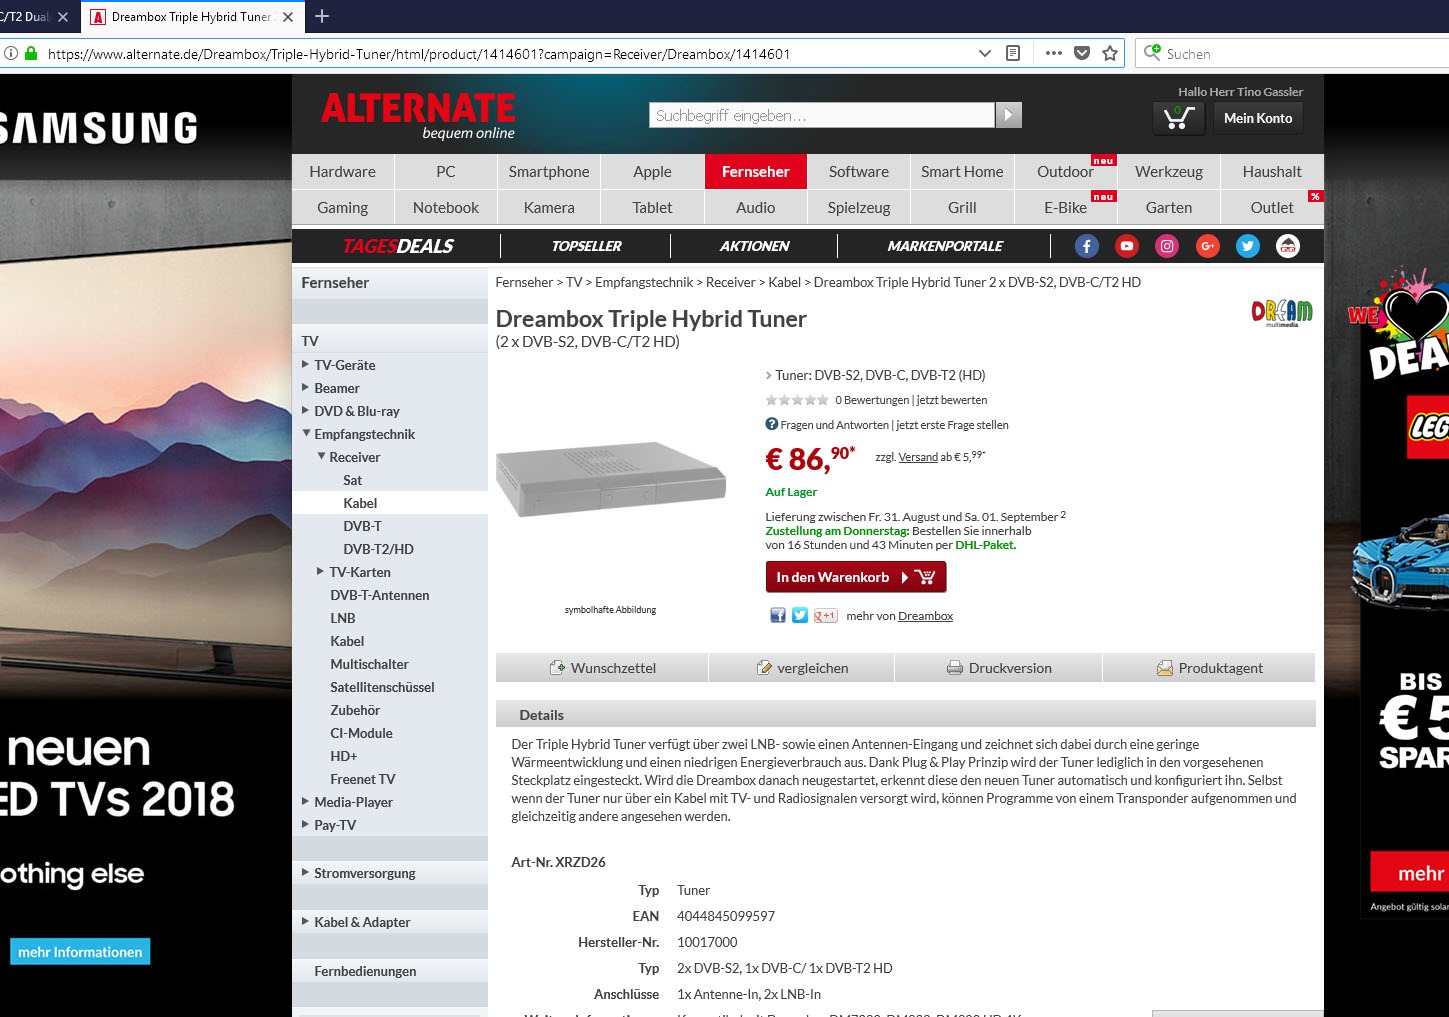Viewport: 1449px width, 1017px height.
Task: Click the Dreambox manufacturer link
Action: point(925,616)
